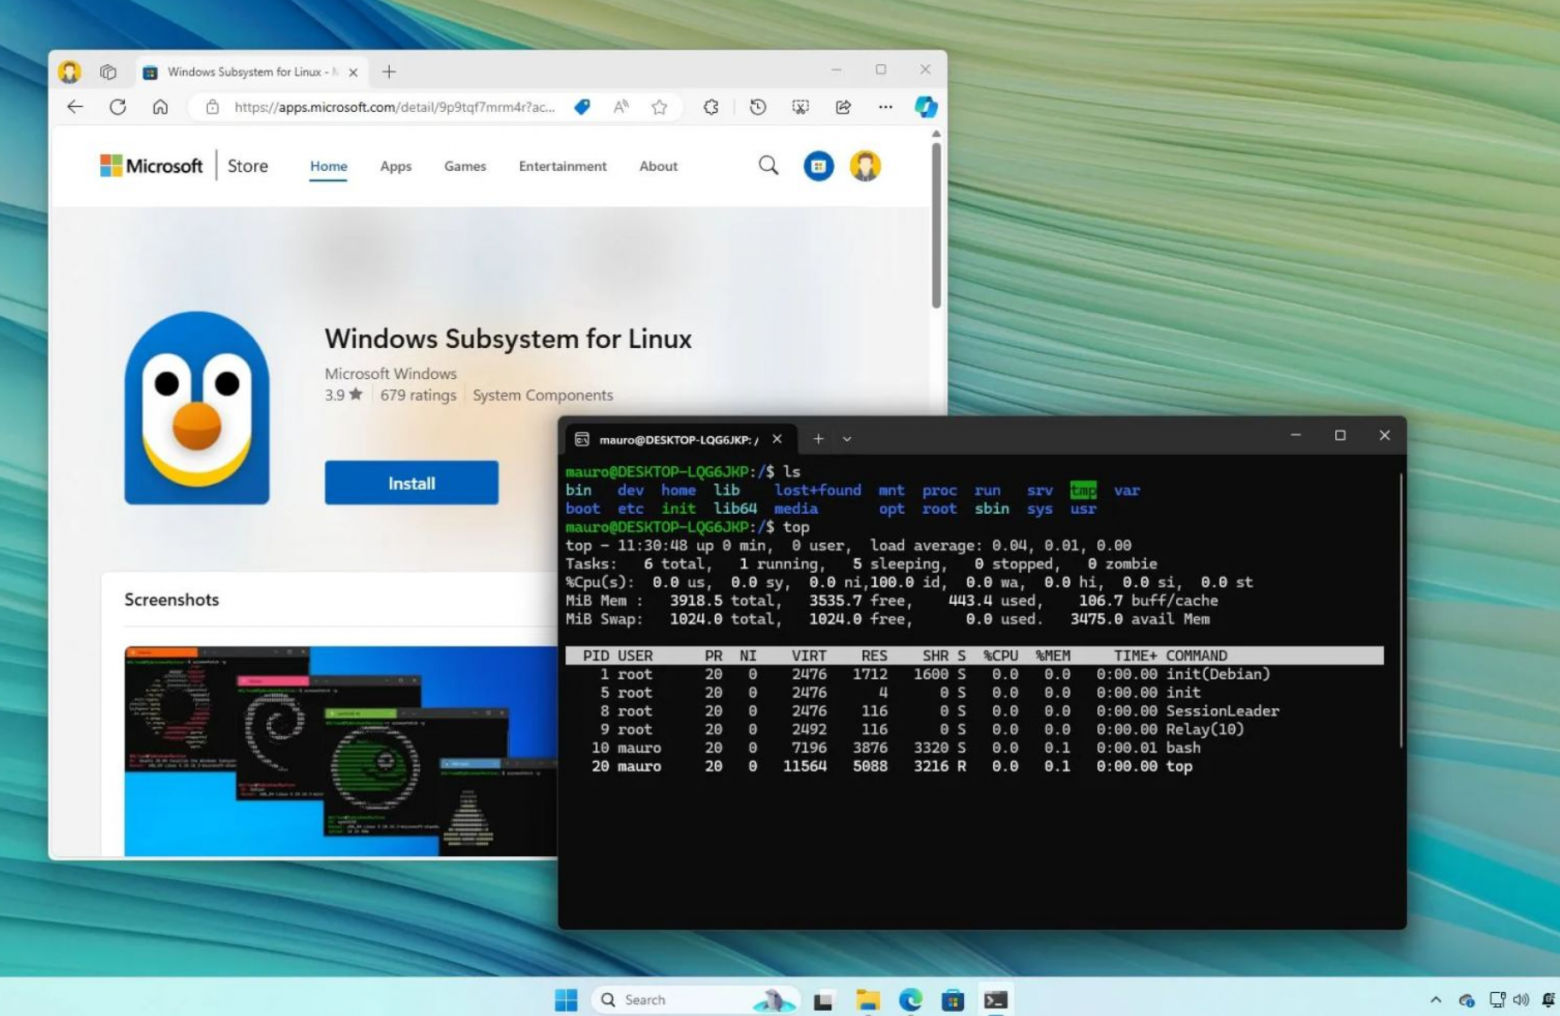Open the System Components category link
1560x1016 pixels.
543,396
